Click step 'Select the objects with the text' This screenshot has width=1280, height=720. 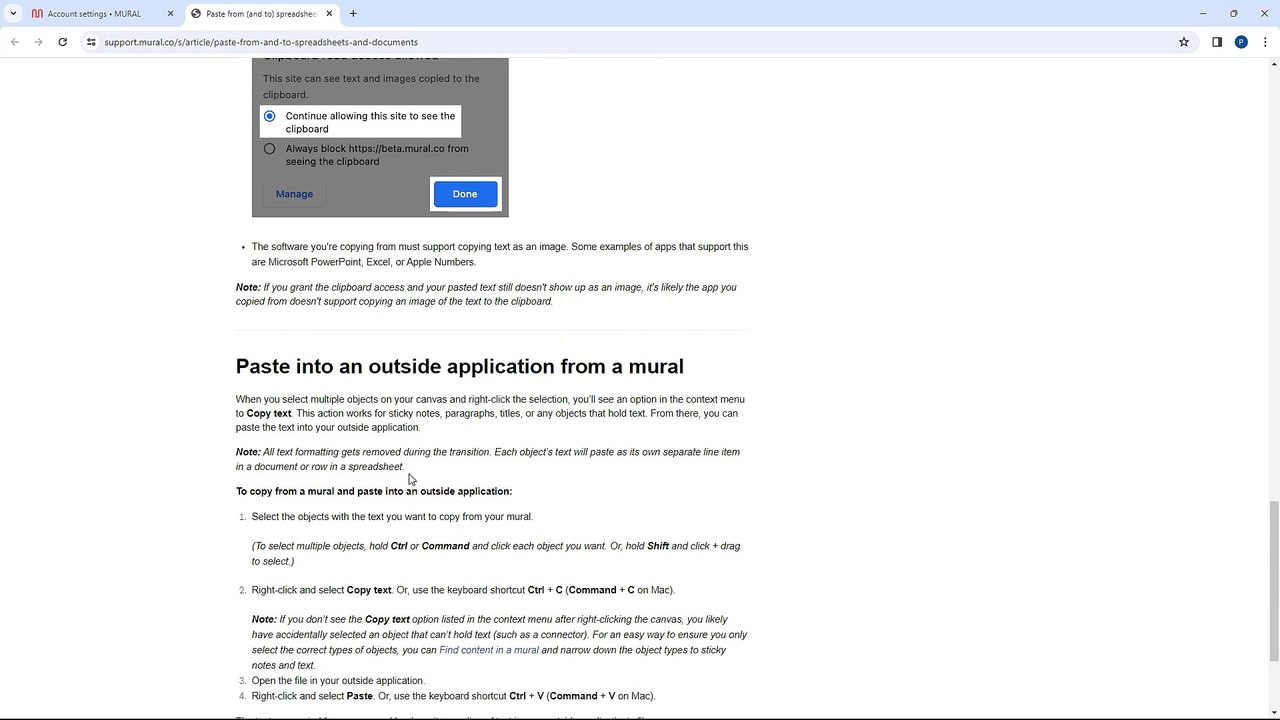[x=392, y=517]
